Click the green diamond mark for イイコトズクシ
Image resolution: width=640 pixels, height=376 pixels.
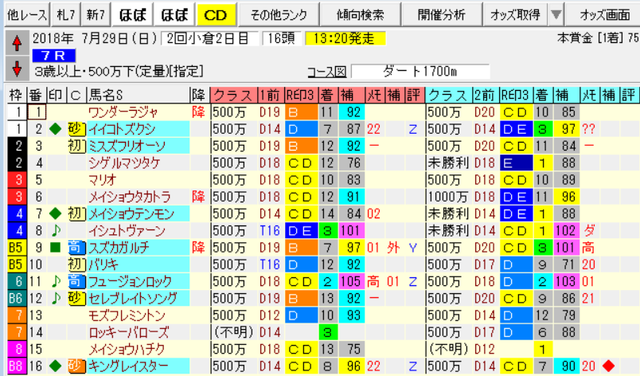click(55, 129)
